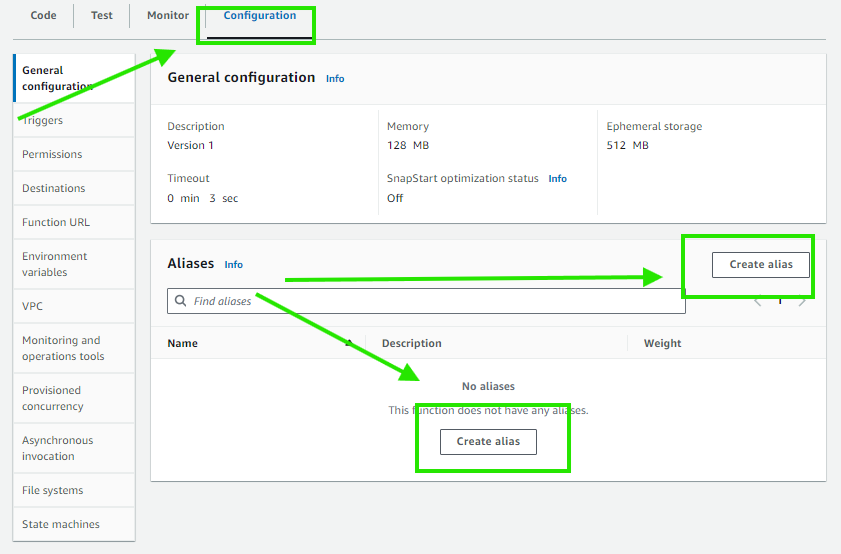The image size is (841, 554).
Task: Open Info link next to SnapStart optimization status
Action: [x=557, y=179]
